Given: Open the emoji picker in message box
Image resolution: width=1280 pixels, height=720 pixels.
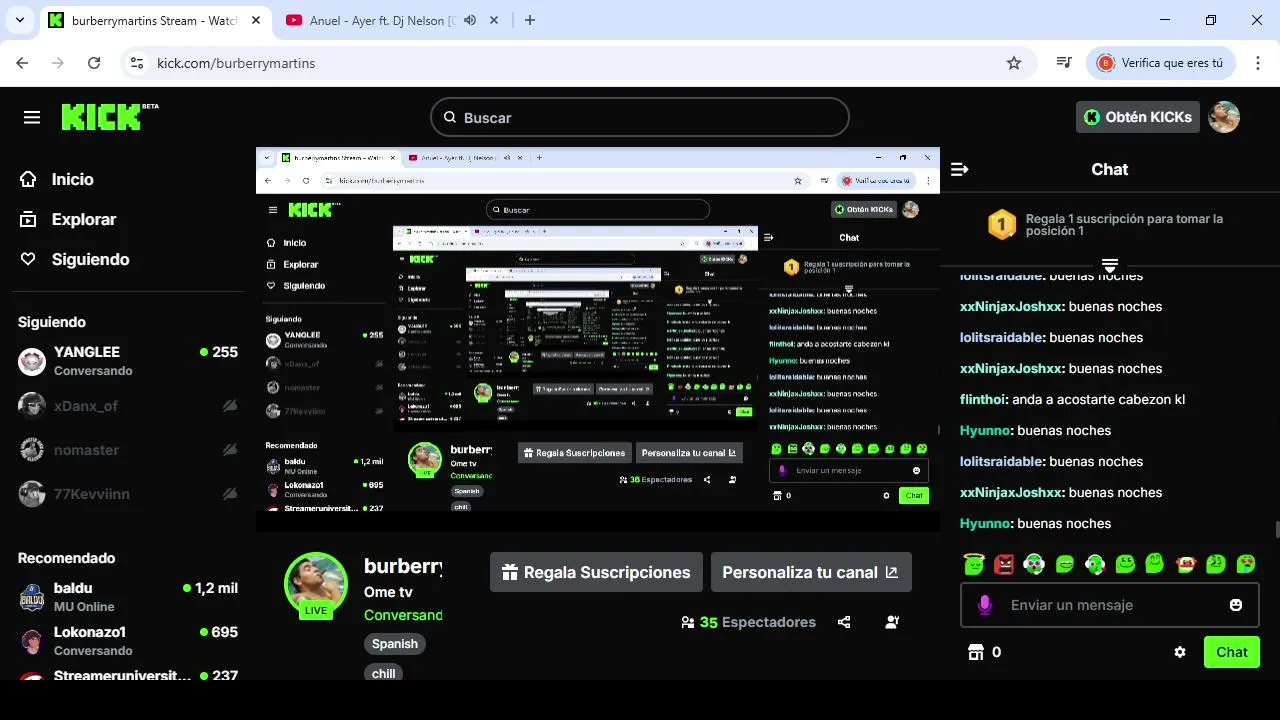Looking at the screenshot, I should [x=1236, y=605].
